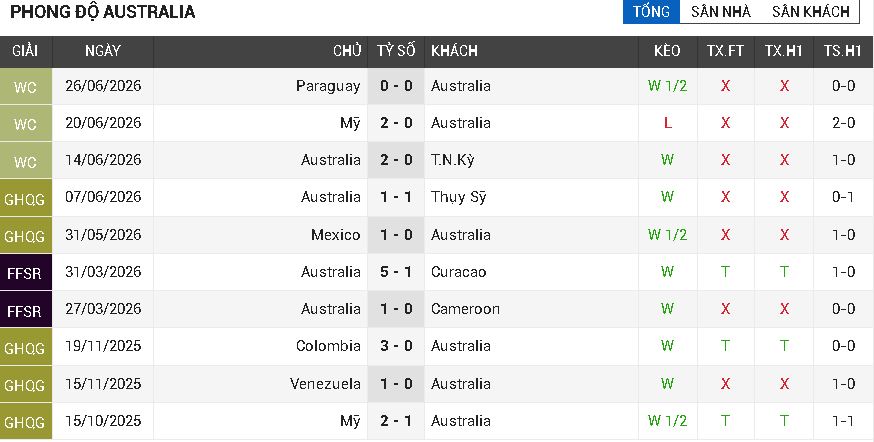This screenshot has width=874, height=442.
Task: Open the SÂN NHÀ tab
Action: click(721, 12)
